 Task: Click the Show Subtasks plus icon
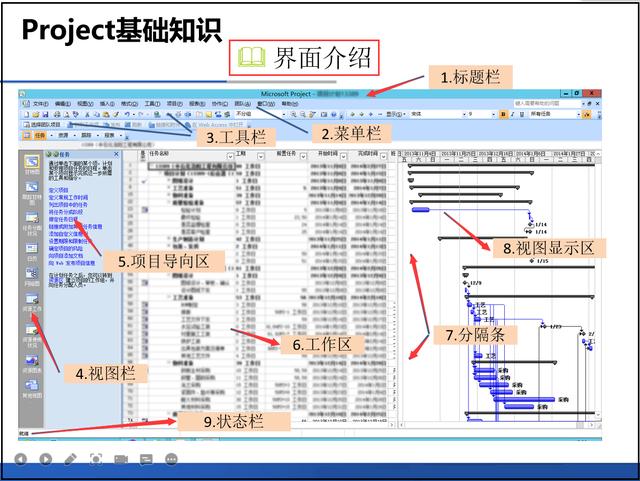(x=371, y=114)
